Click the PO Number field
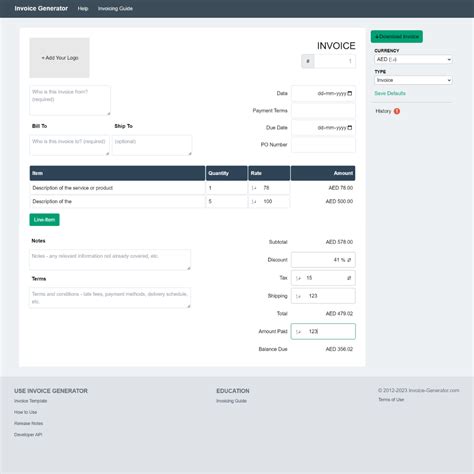Viewport: 474px width, 474px height. coord(323,145)
